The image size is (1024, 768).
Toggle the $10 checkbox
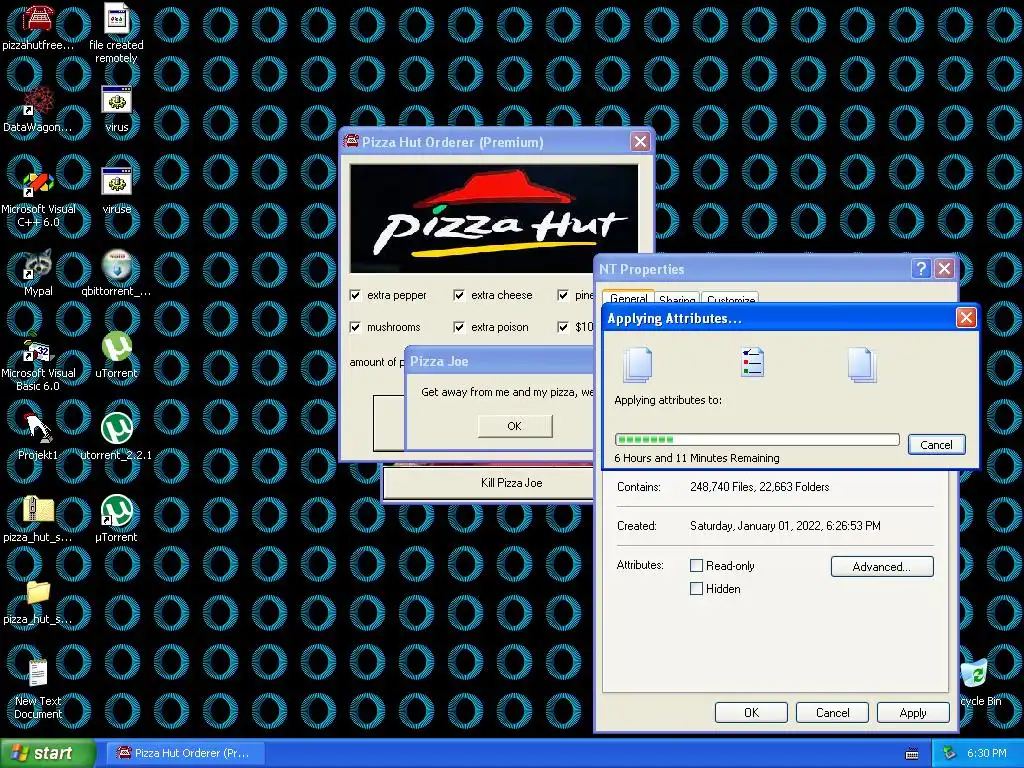coord(563,327)
